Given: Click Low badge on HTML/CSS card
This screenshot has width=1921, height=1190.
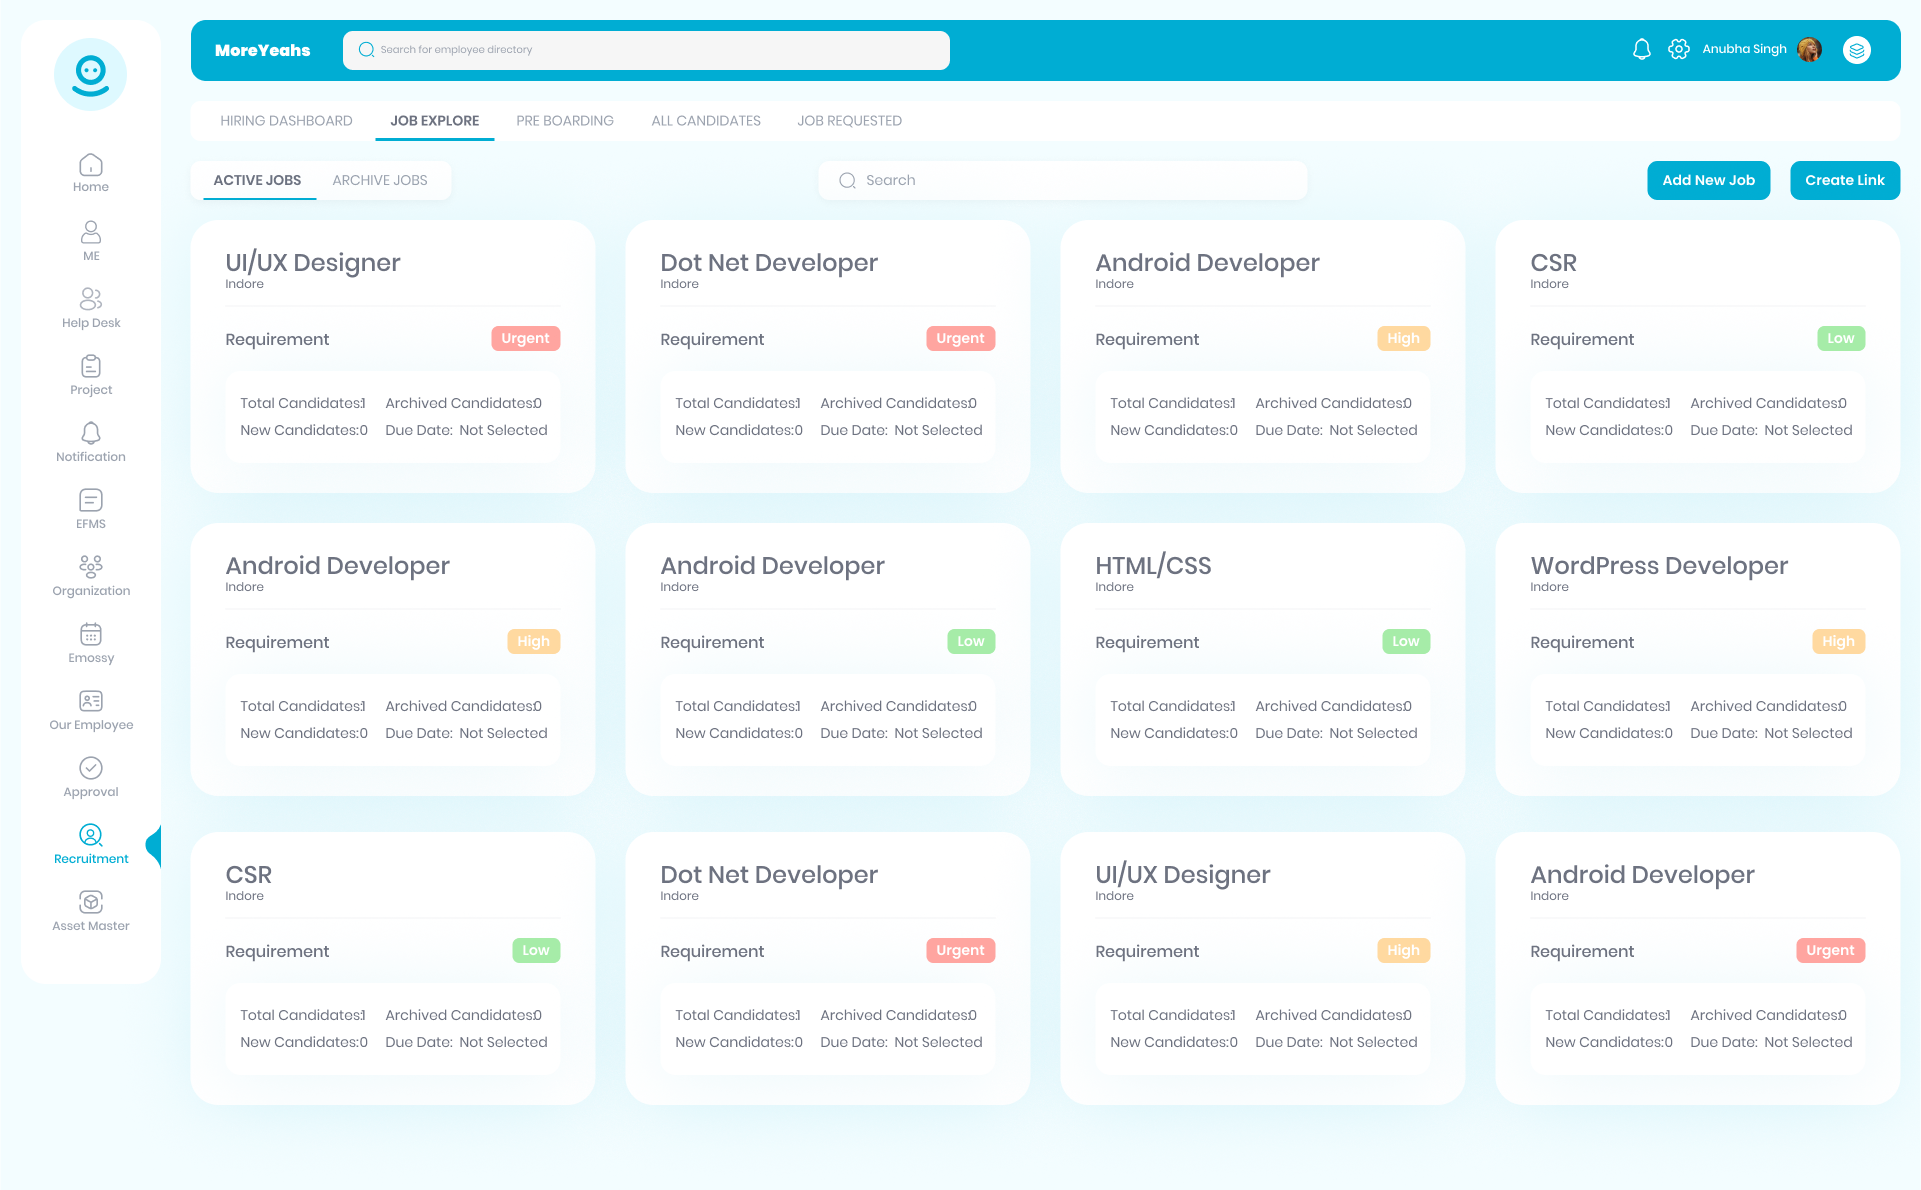Looking at the screenshot, I should pos(1406,641).
